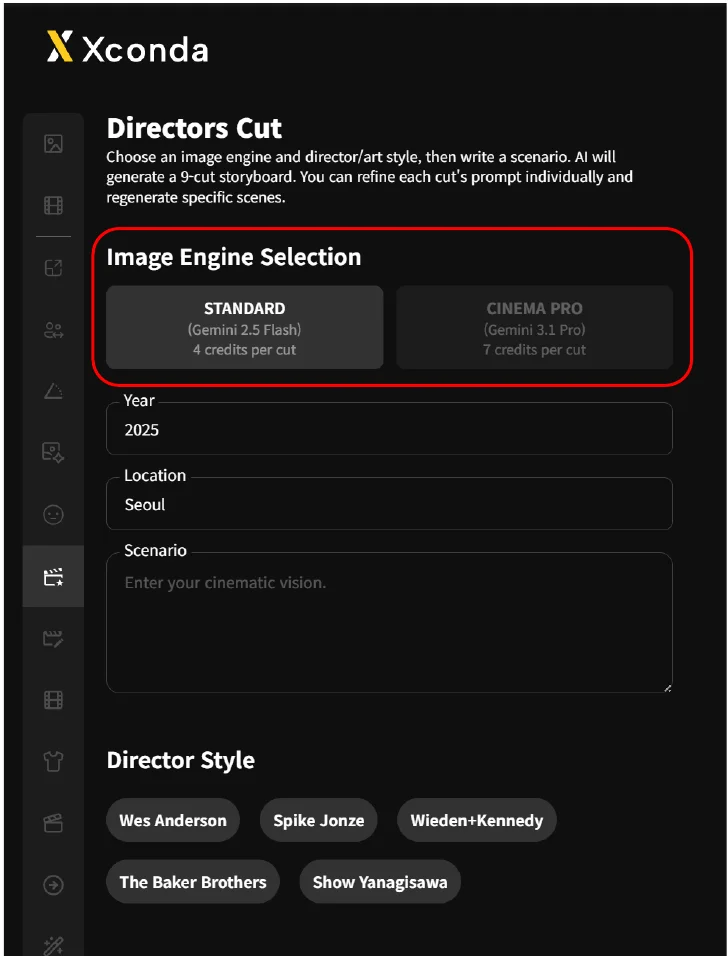Viewport: 728px width, 958px height.
Task: Select the smiley face sidebar icon
Action: click(54, 514)
